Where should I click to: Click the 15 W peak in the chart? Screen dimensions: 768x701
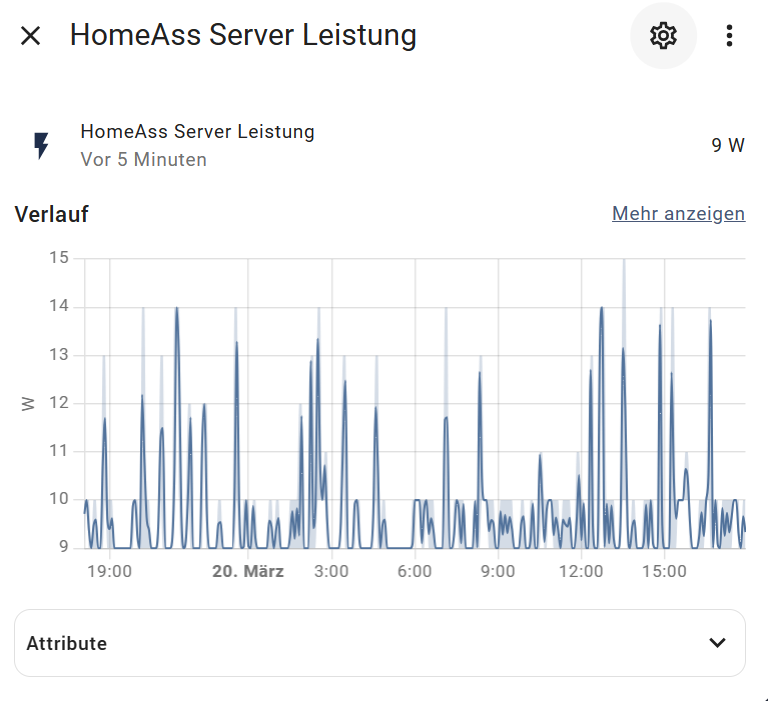point(624,262)
